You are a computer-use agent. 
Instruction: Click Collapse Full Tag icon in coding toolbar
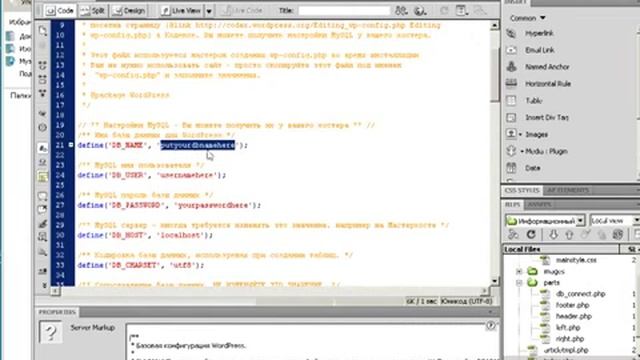point(42,65)
